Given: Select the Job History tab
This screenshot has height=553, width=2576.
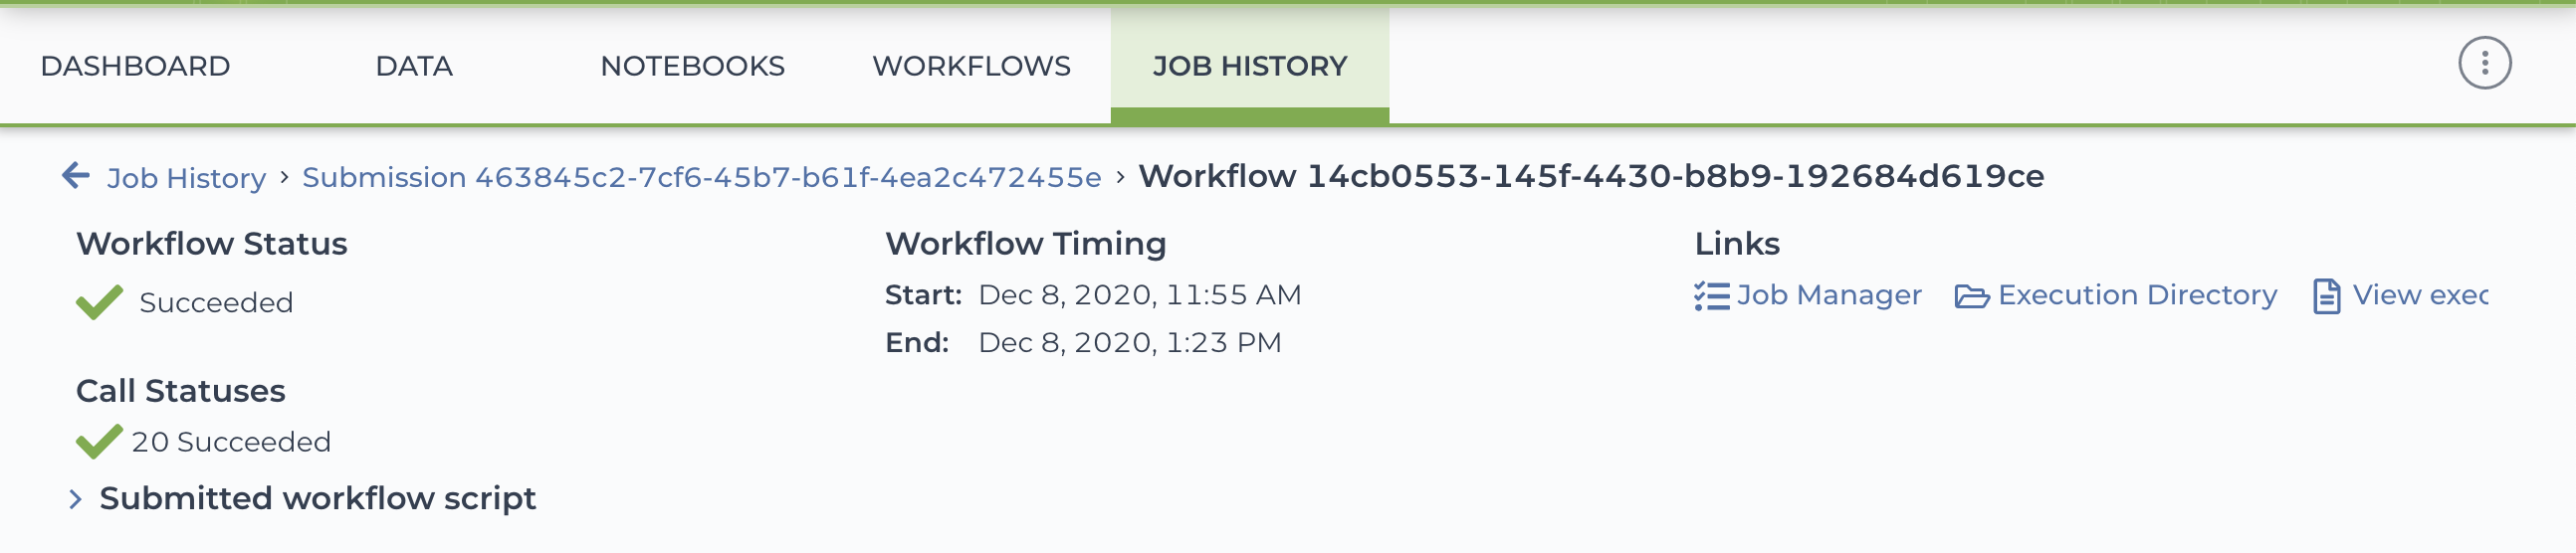Looking at the screenshot, I should (1250, 66).
